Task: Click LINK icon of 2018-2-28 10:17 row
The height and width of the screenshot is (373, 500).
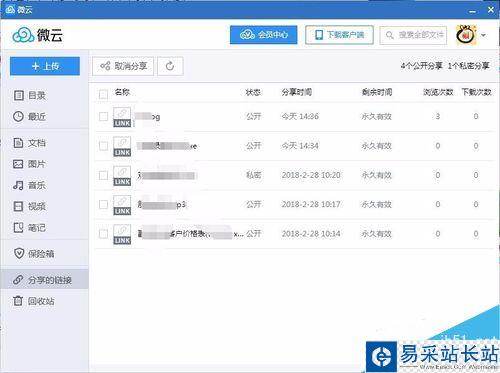Action: coord(122,205)
